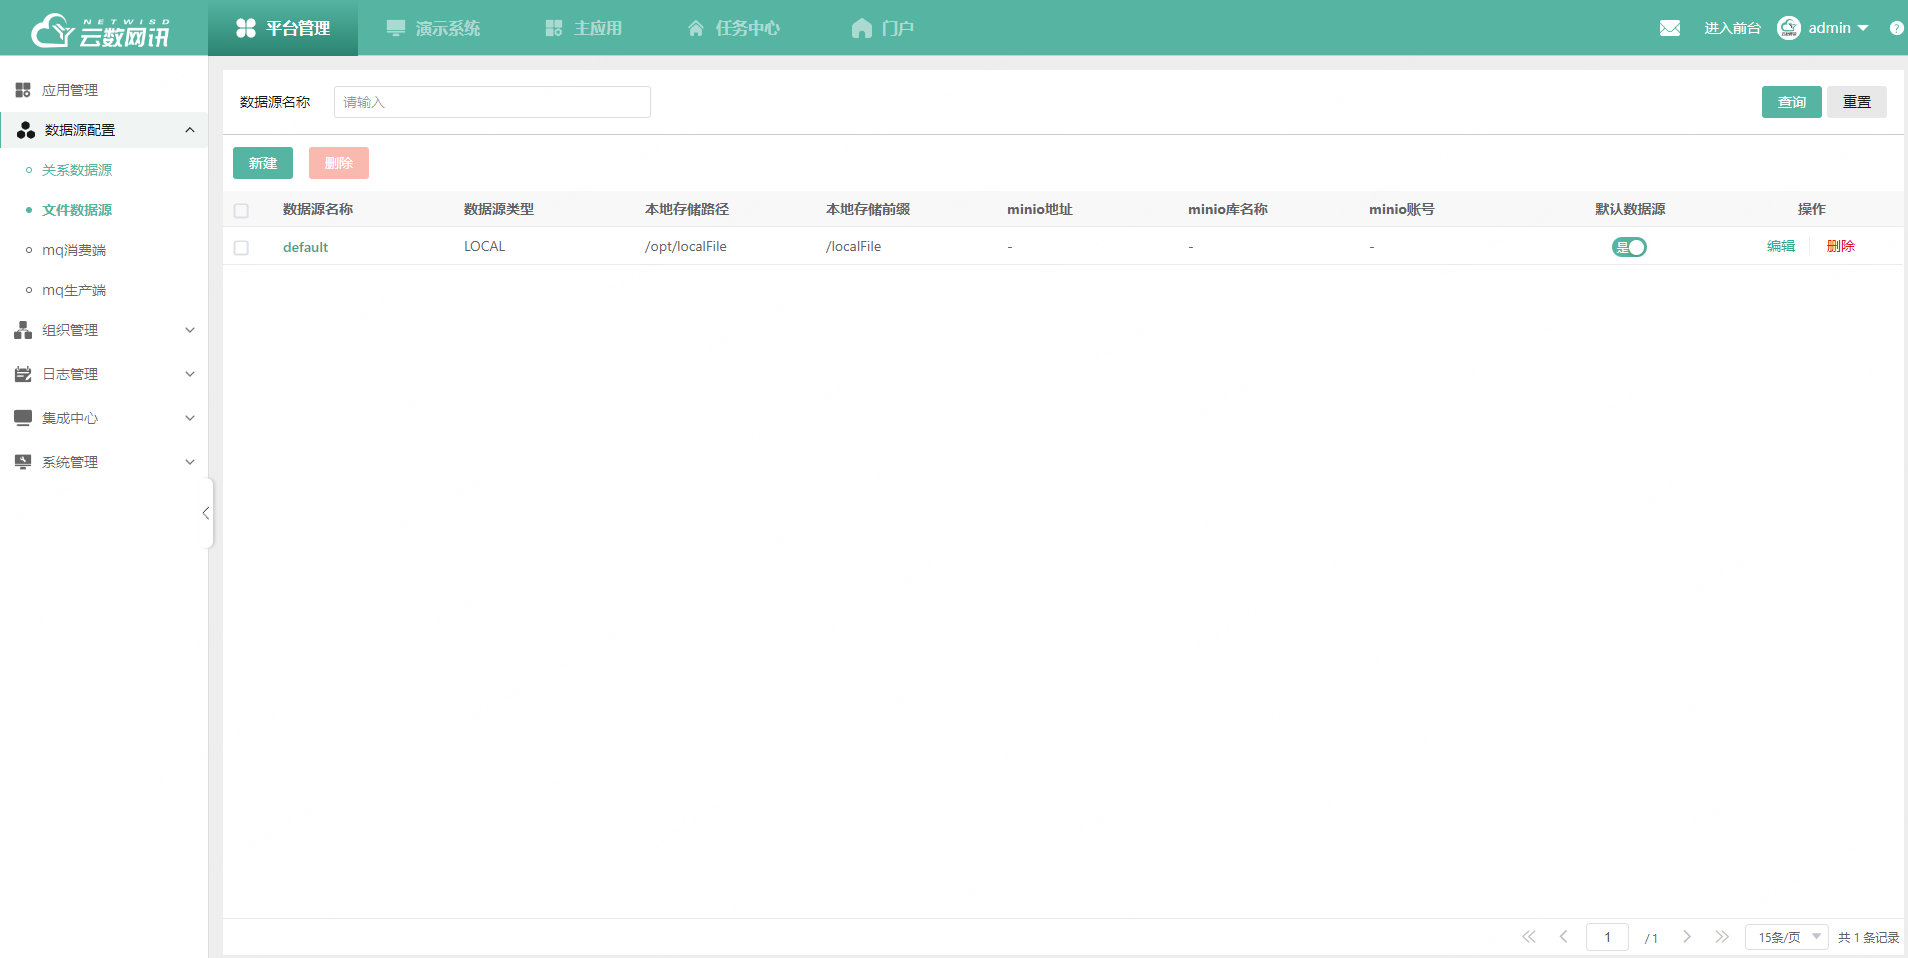Image resolution: width=1908 pixels, height=958 pixels.
Task: Click the mail envelope icon
Action: click(1669, 28)
